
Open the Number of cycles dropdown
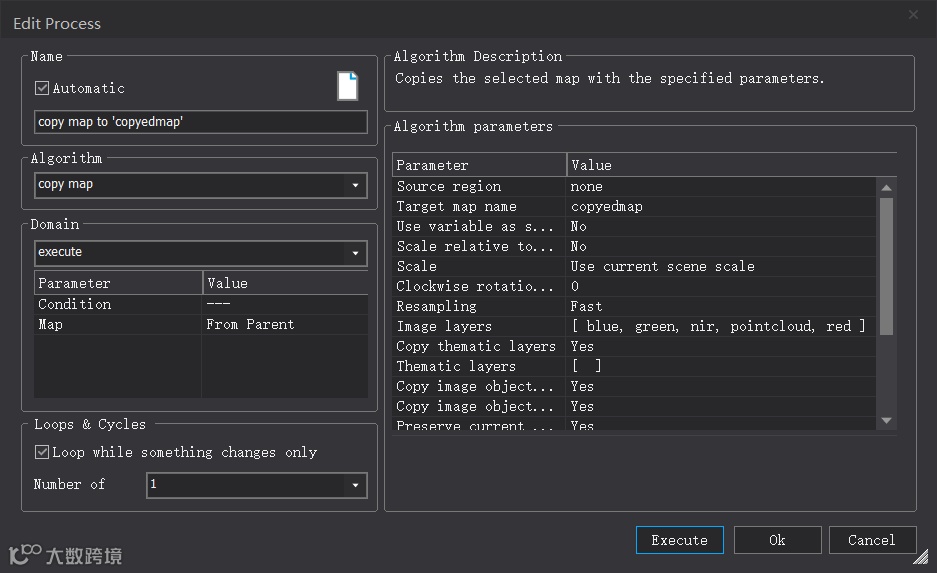(355, 485)
